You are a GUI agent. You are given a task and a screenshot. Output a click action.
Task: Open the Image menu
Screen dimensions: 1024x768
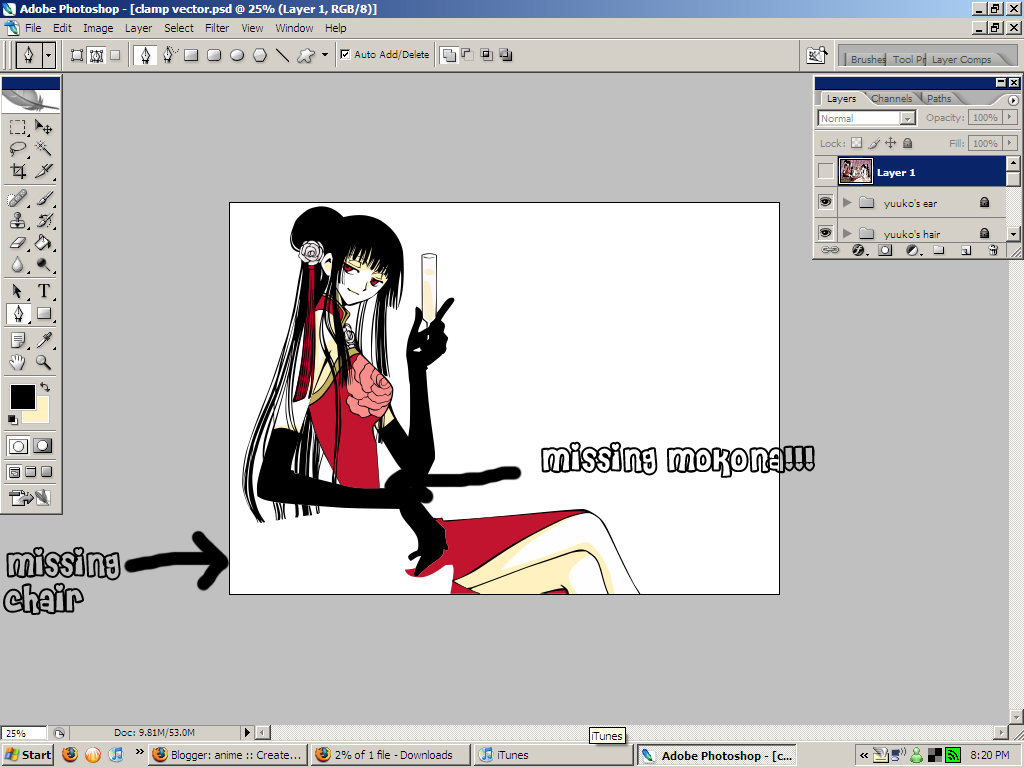click(x=98, y=28)
